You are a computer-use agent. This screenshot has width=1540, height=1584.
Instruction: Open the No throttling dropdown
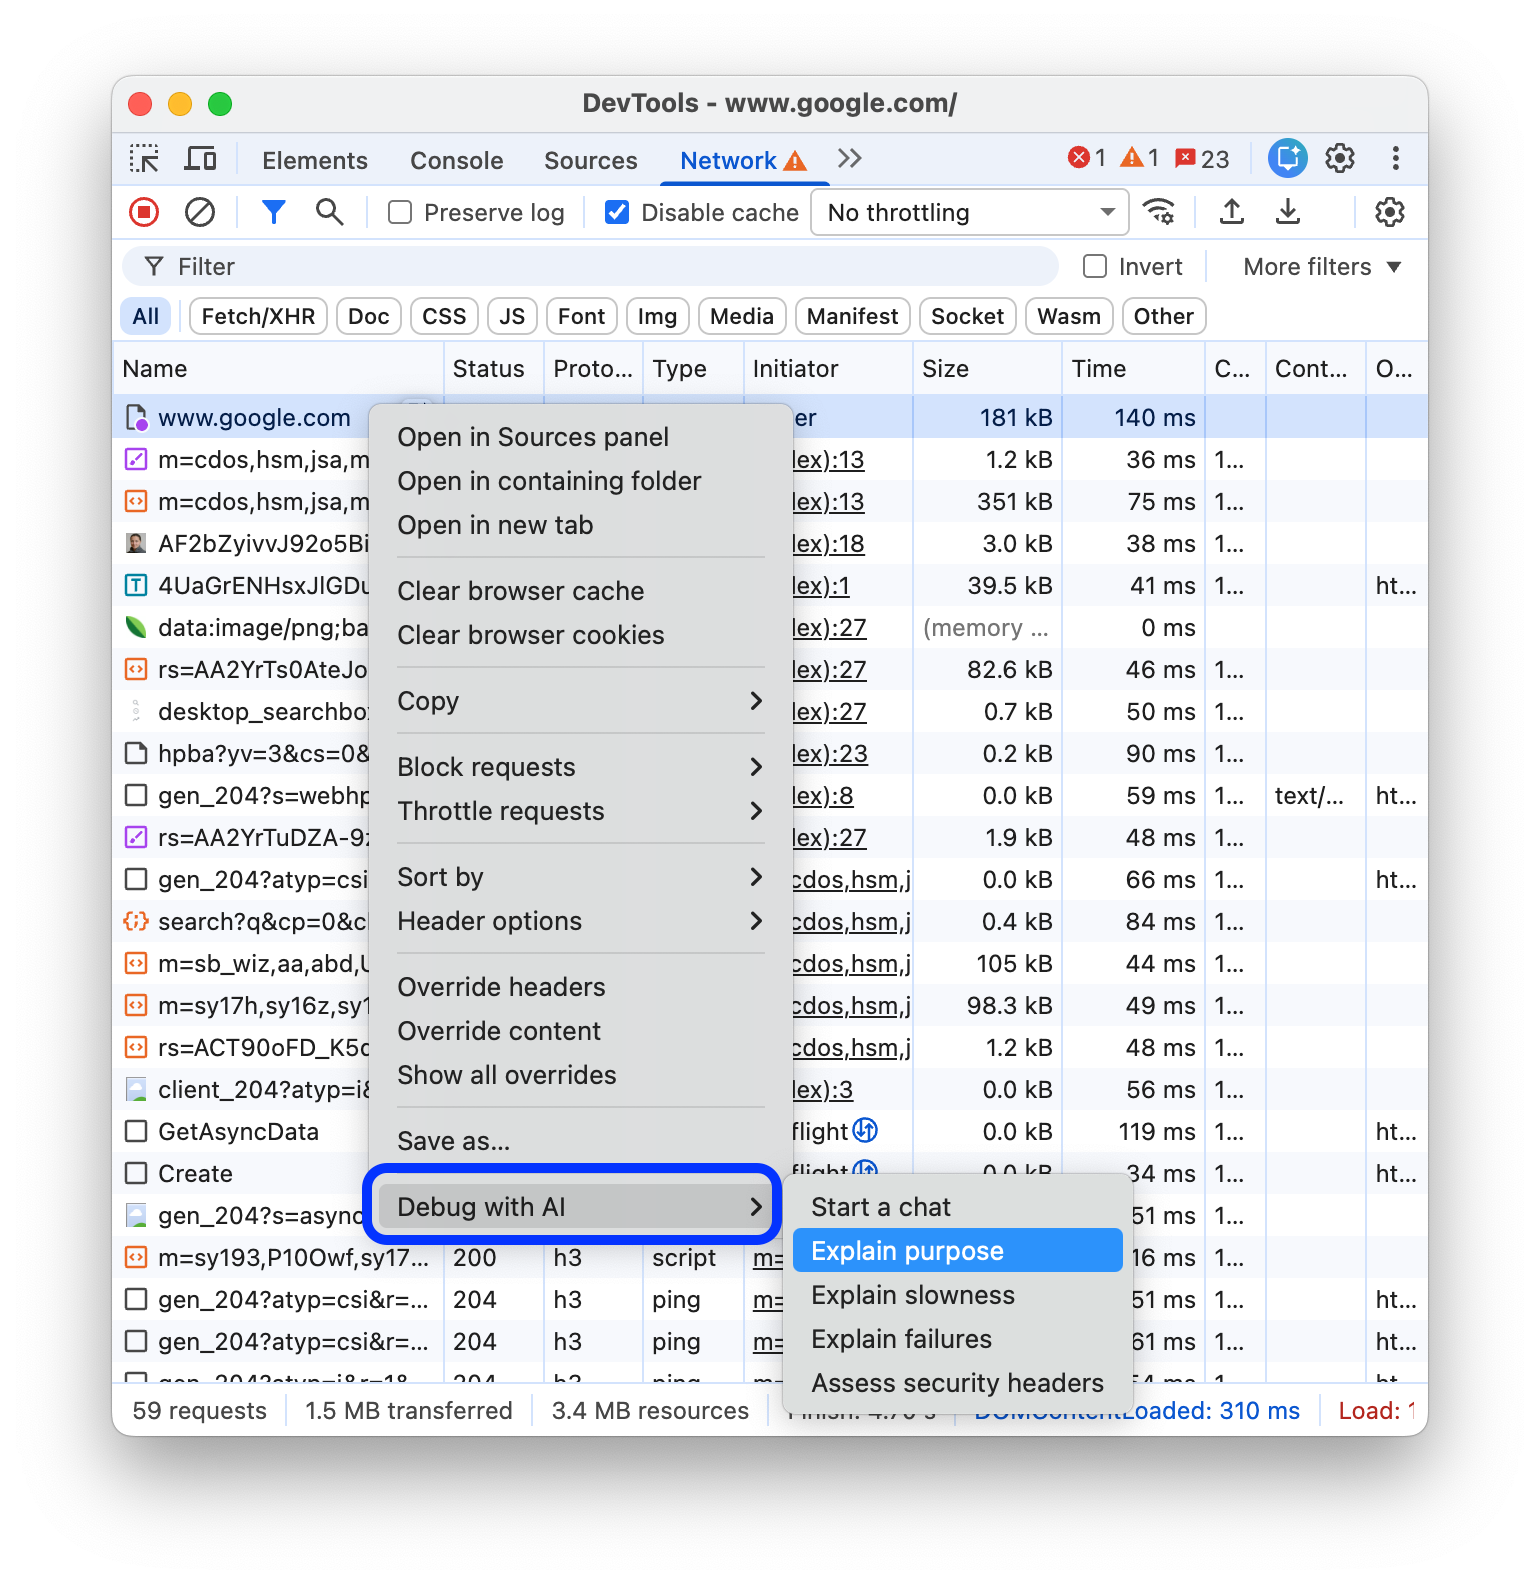969,213
